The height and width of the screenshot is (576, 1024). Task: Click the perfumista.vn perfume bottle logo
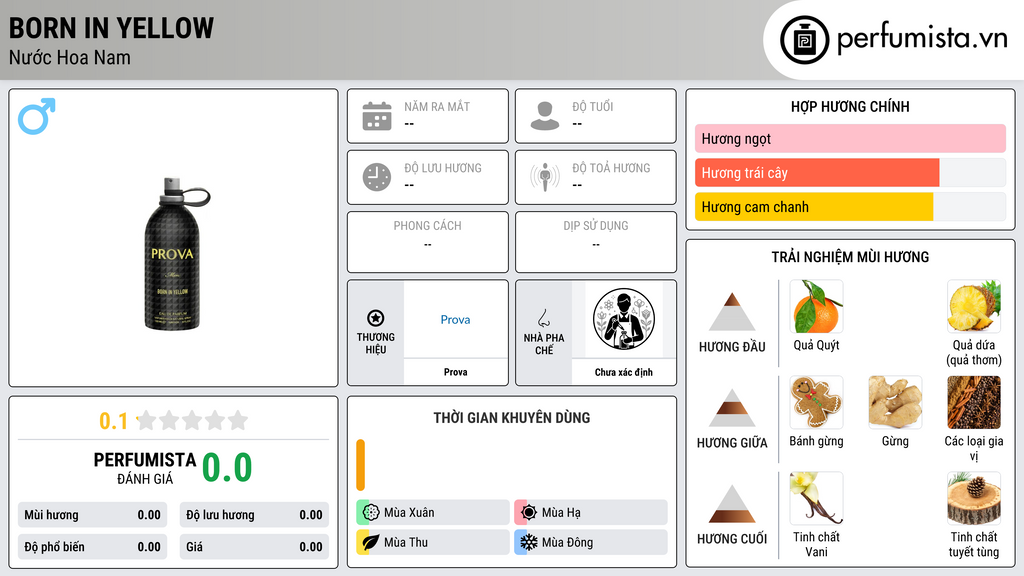pos(805,40)
